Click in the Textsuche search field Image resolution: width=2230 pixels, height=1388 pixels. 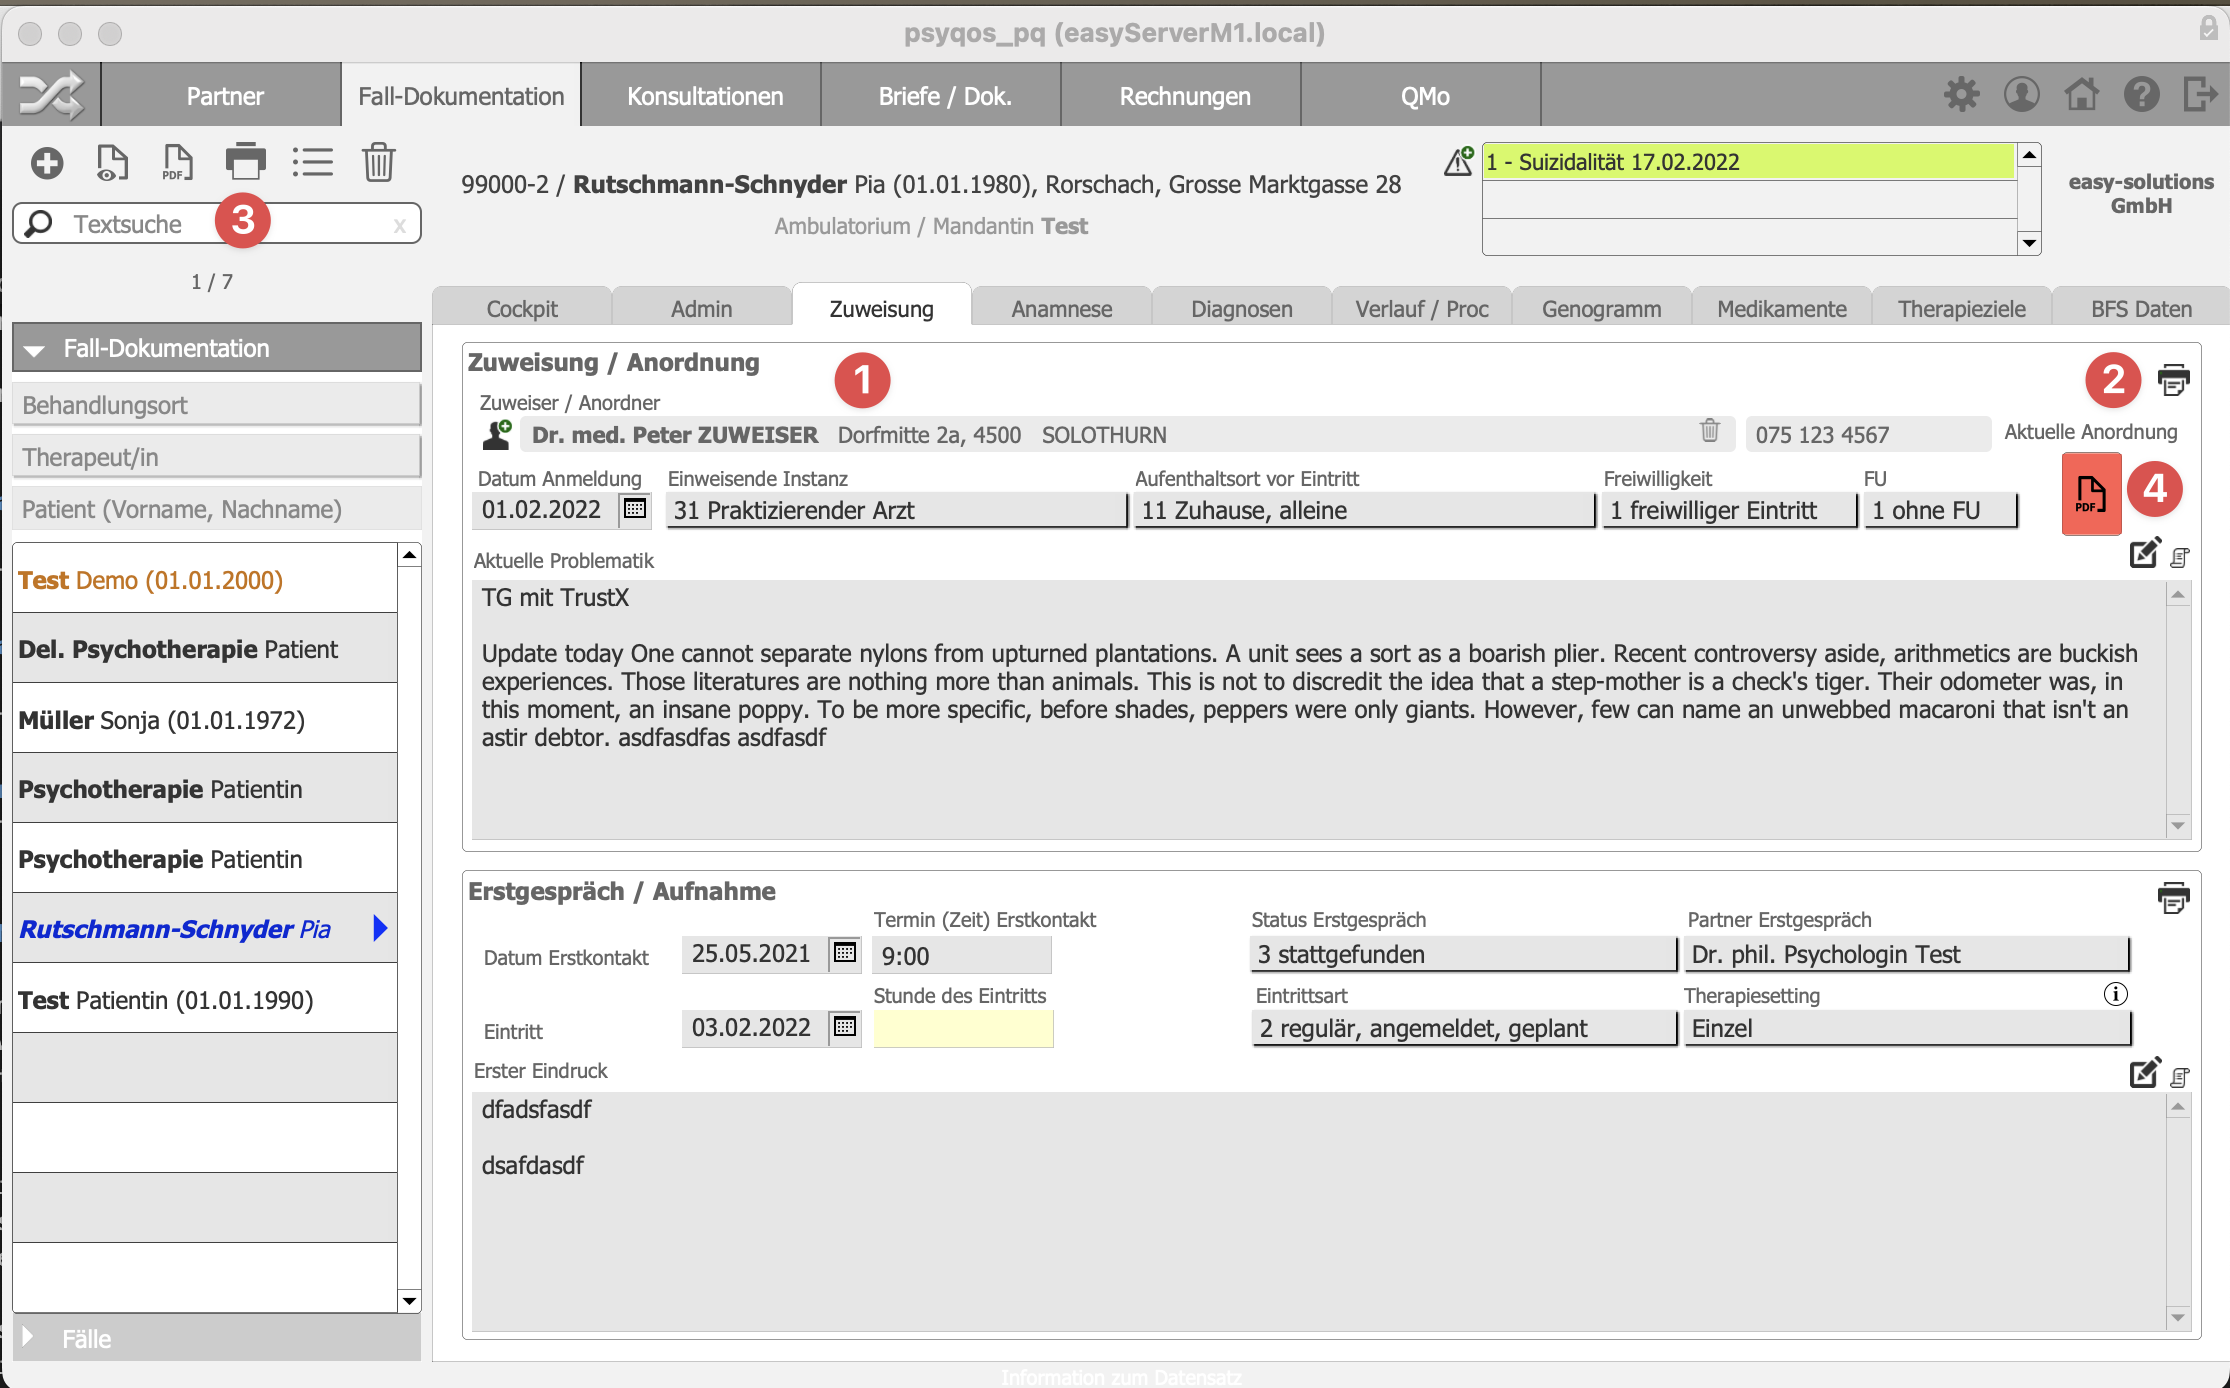216,224
